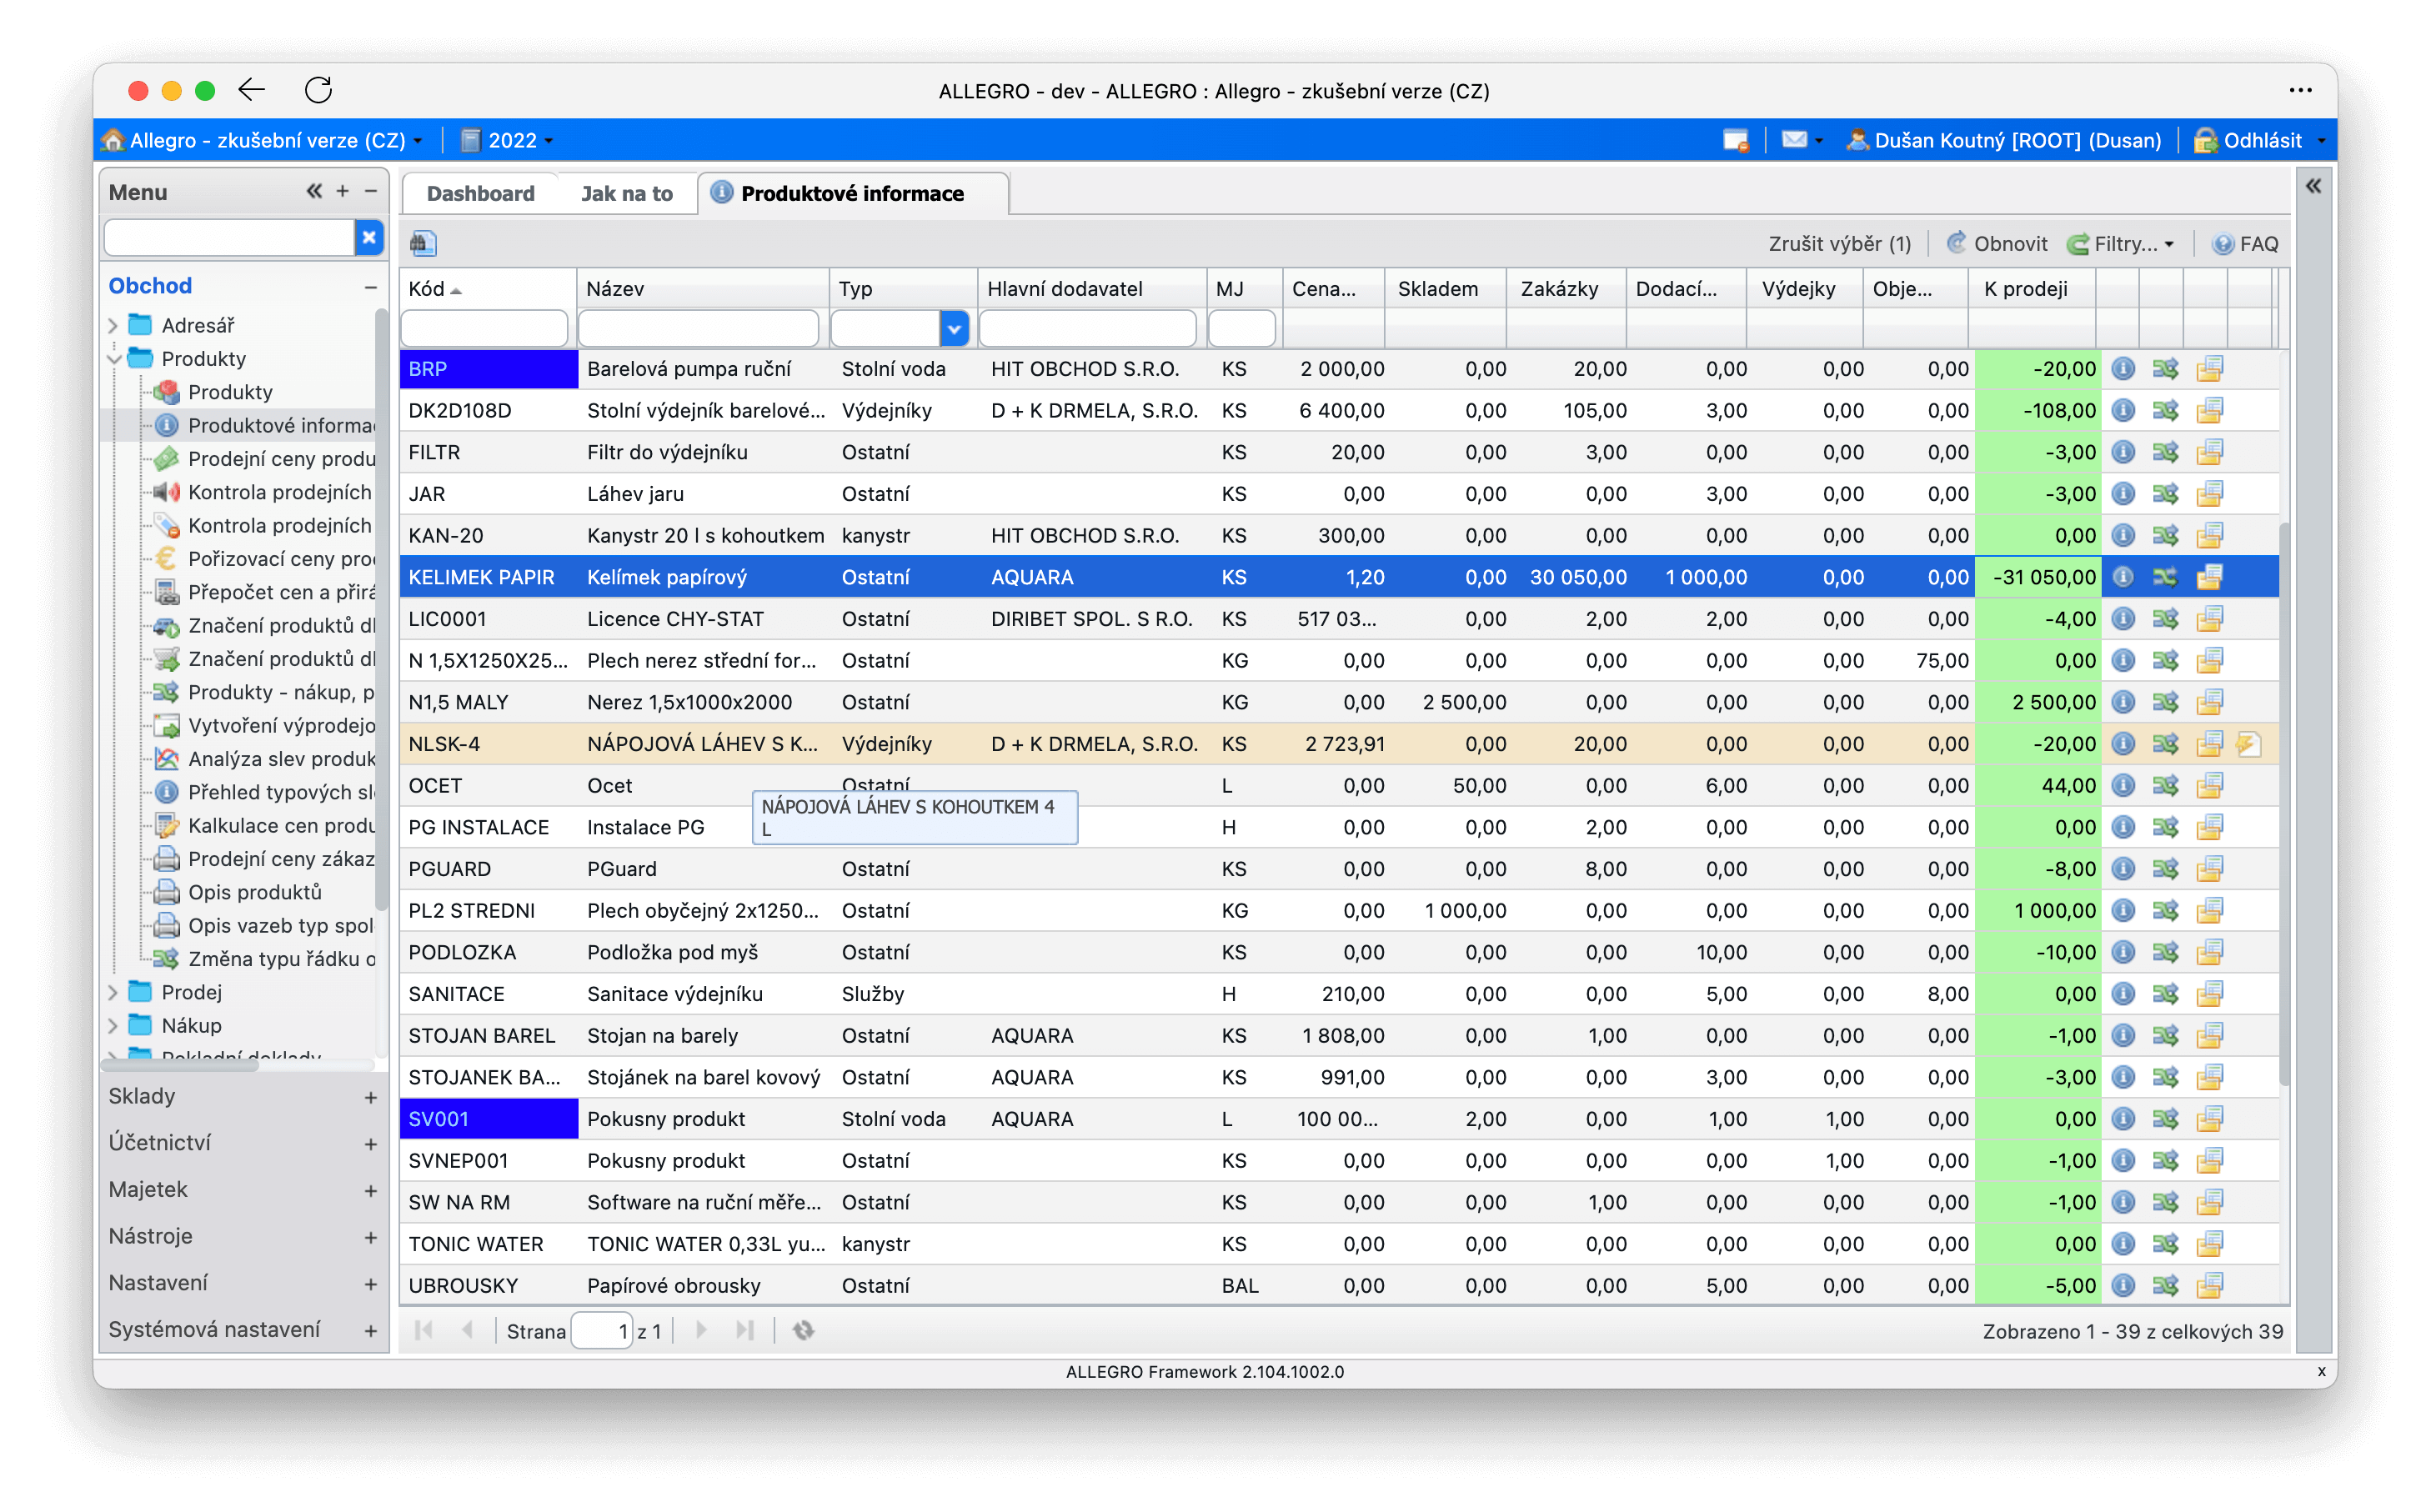Click the note icon in NLSK-4 row
Screen dimensions: 2431x1512
click(2248, 744)
